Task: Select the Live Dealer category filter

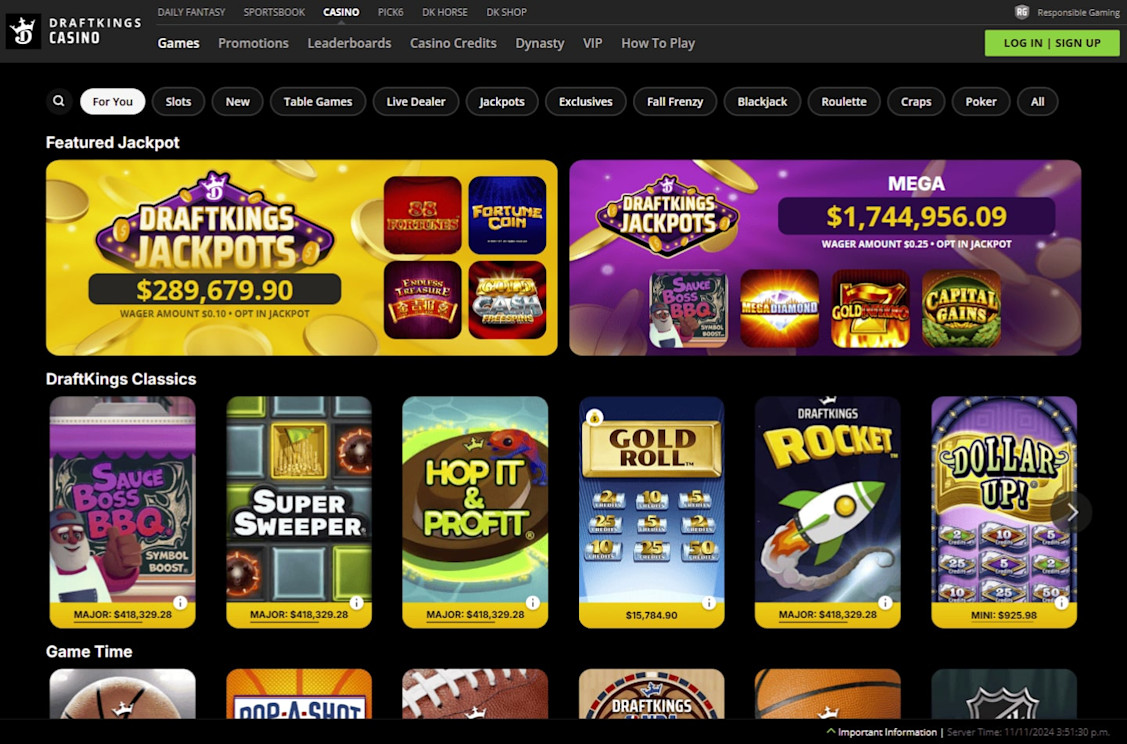Action: point(415,101)
